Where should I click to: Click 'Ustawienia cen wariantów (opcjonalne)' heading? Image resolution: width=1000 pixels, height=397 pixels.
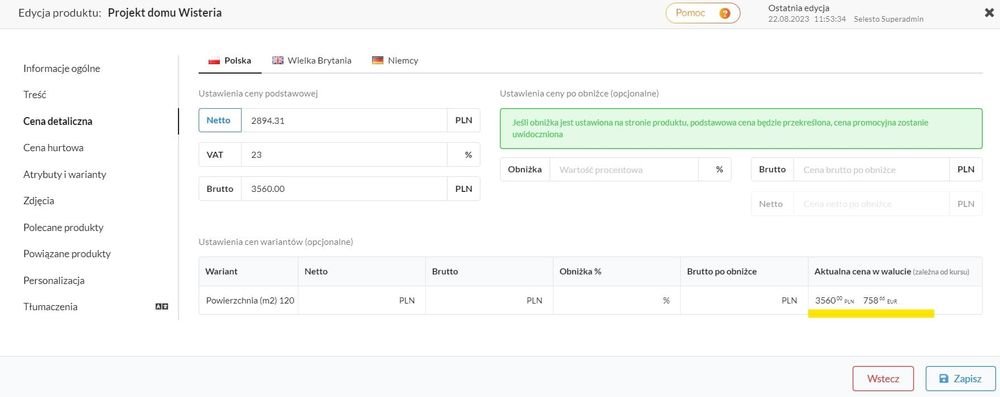(x=276, y=242)
